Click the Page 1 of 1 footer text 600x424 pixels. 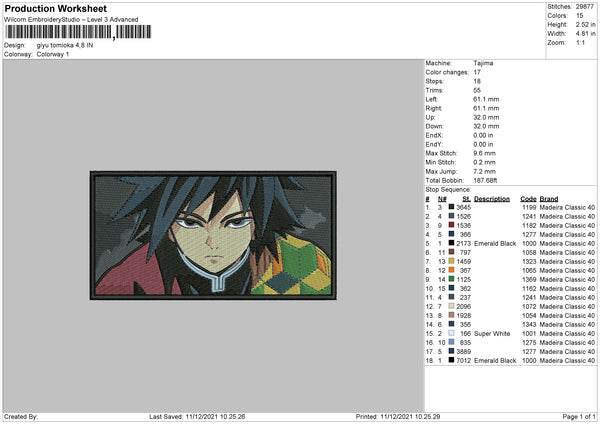[x=579, y=417]
